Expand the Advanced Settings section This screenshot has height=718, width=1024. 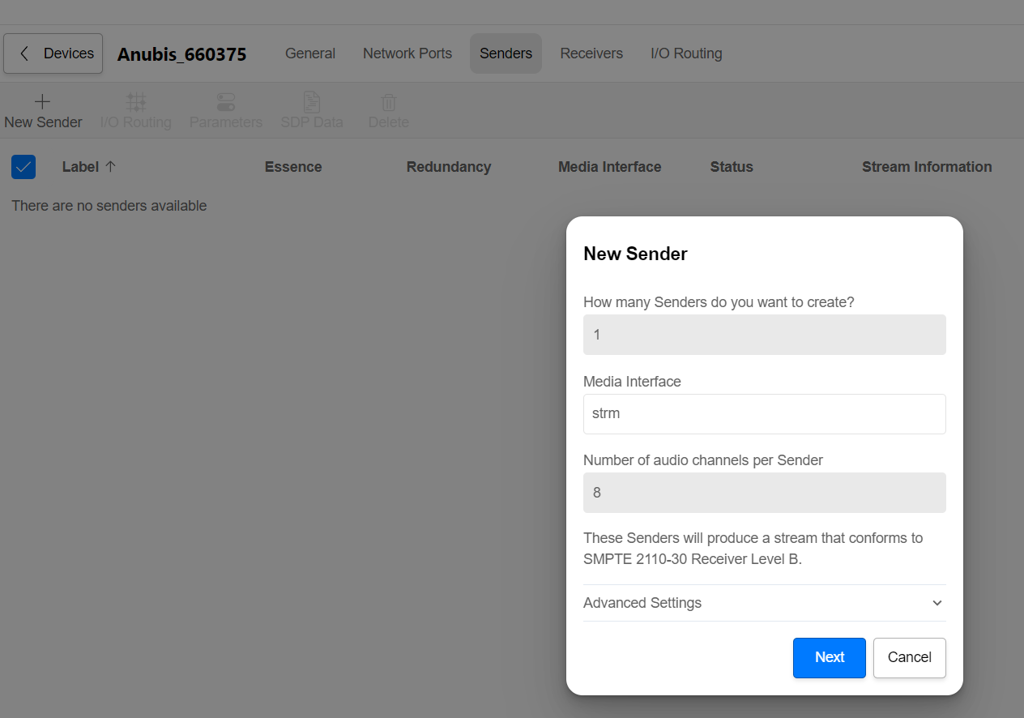click(x=764, y=603)
